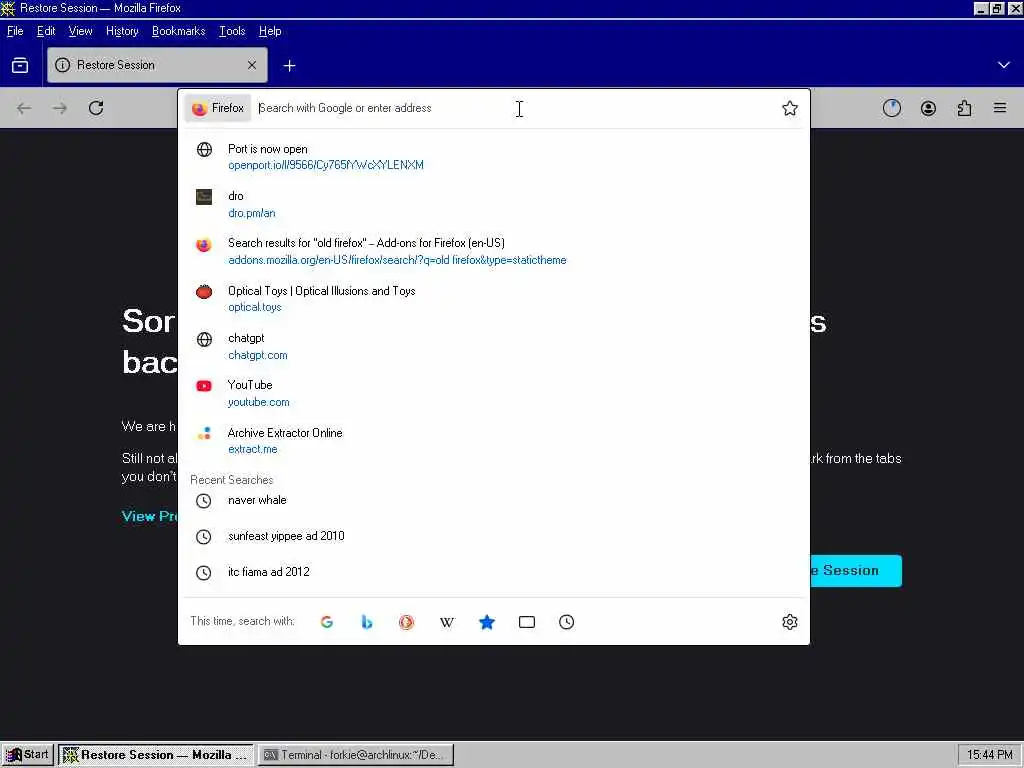The height and width of the screenshot is (768, 1024).
Task: Click the partially hidden Restore Session button
Action: (x=856, y=571)
